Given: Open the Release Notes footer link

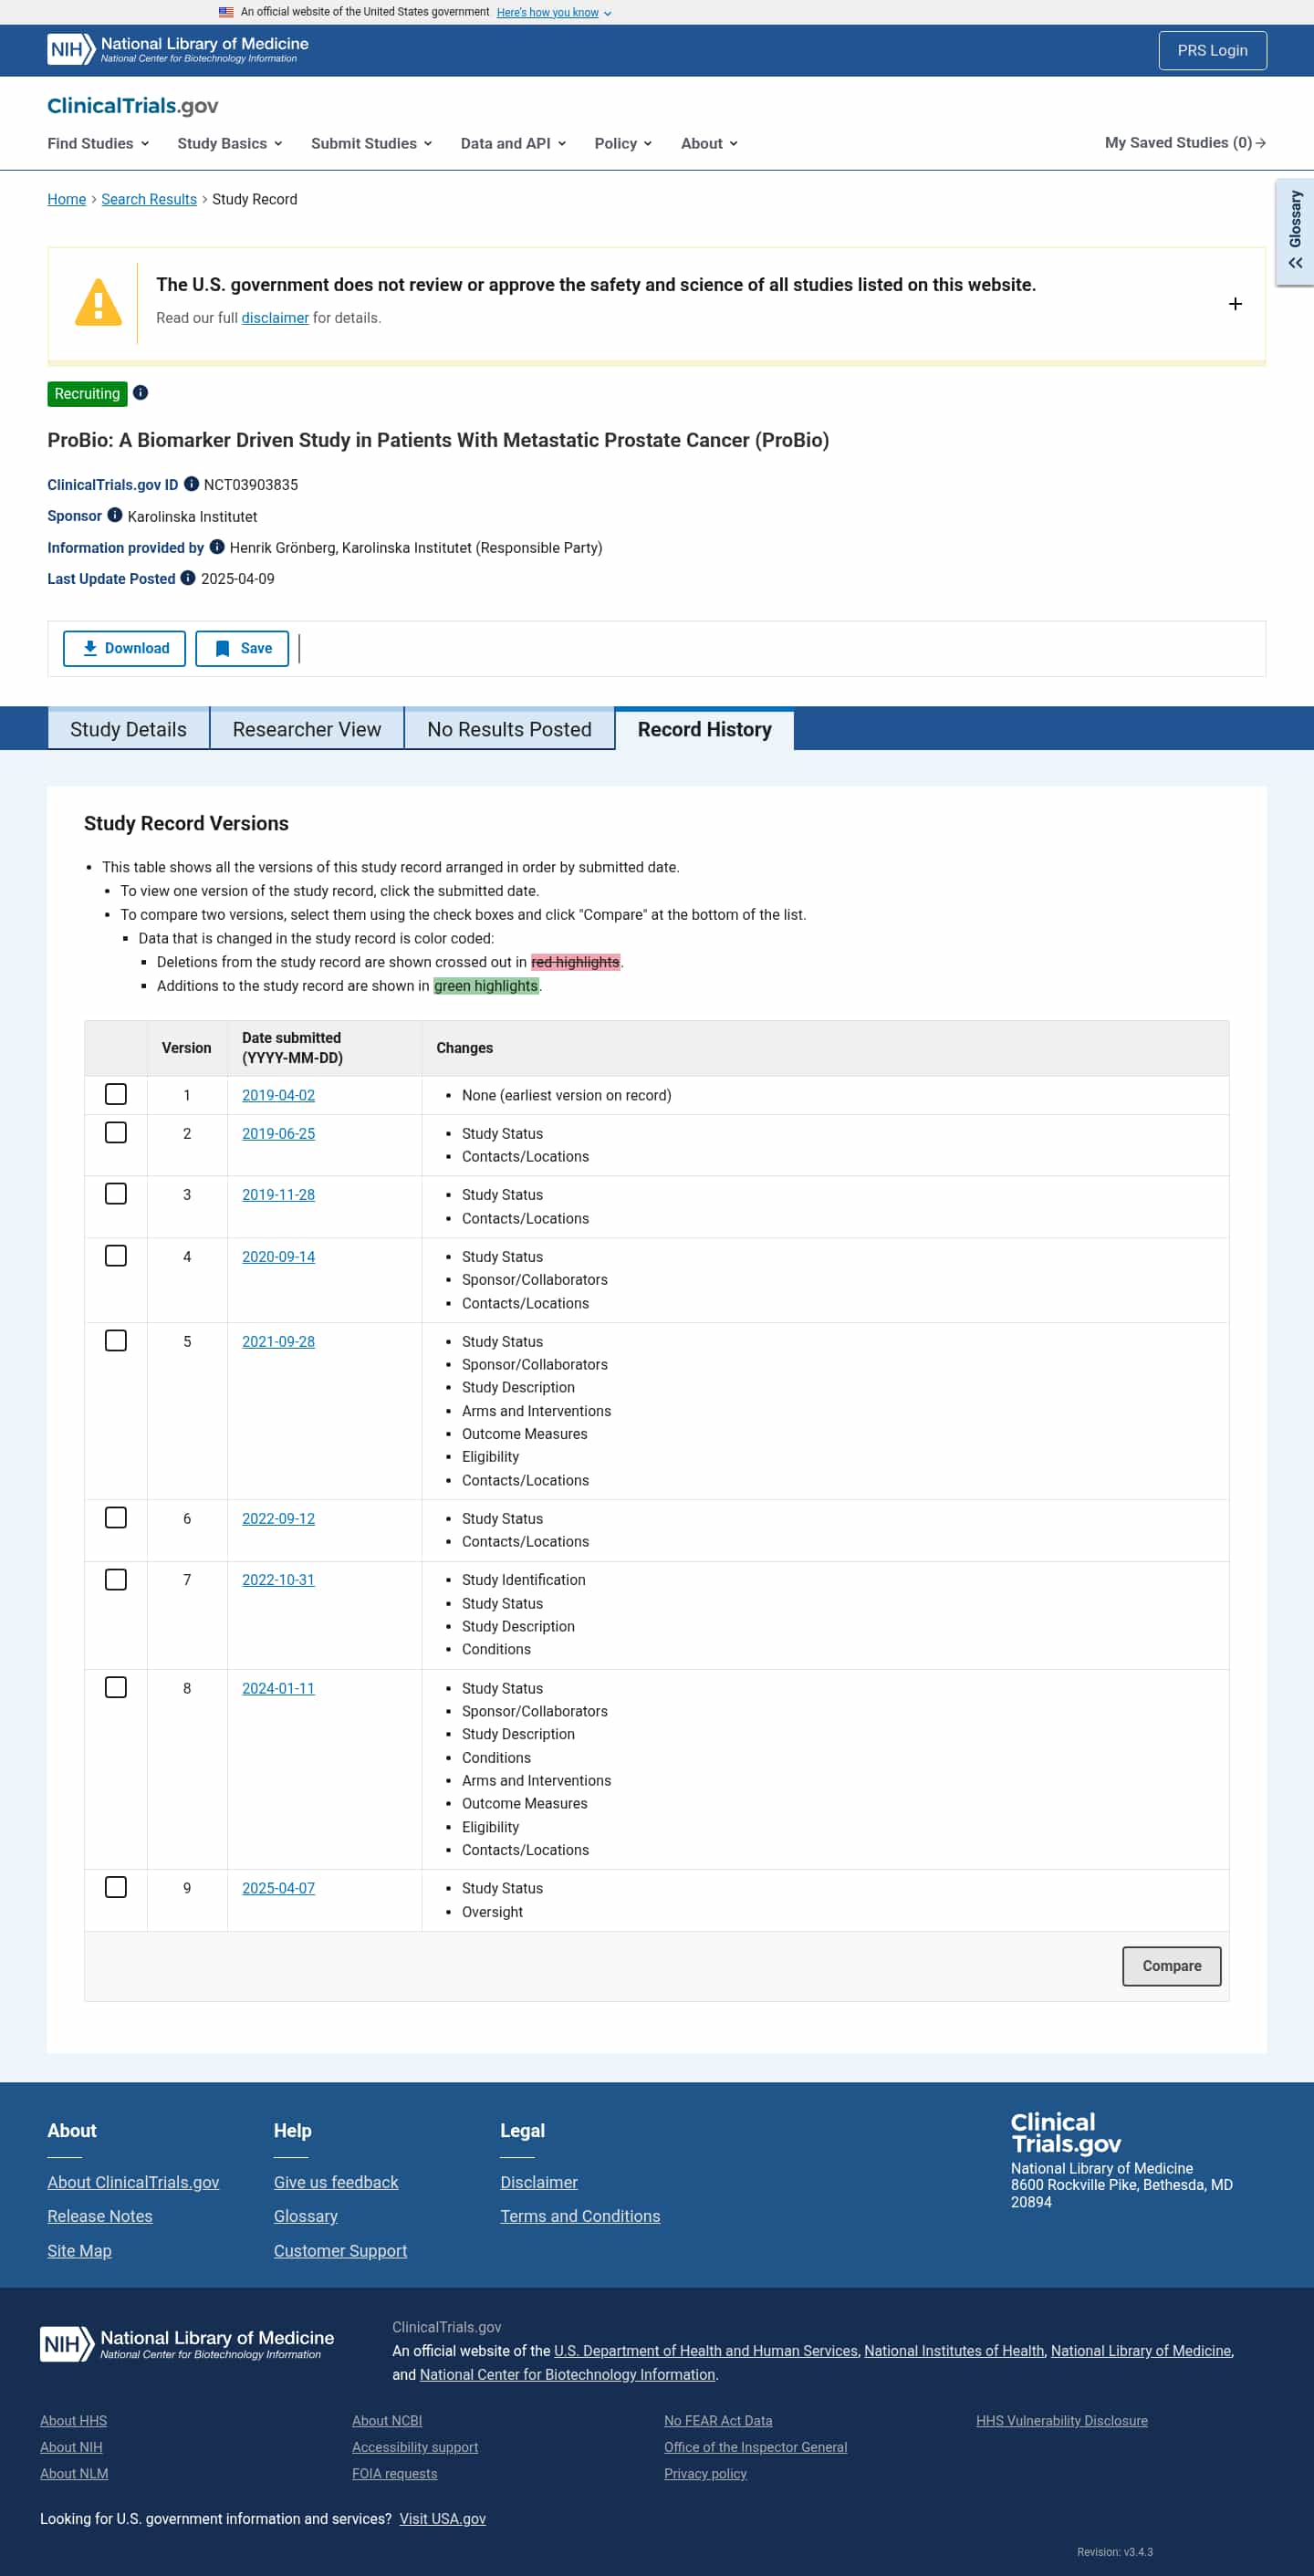Looking at the screenshot, I should 100,2216.
